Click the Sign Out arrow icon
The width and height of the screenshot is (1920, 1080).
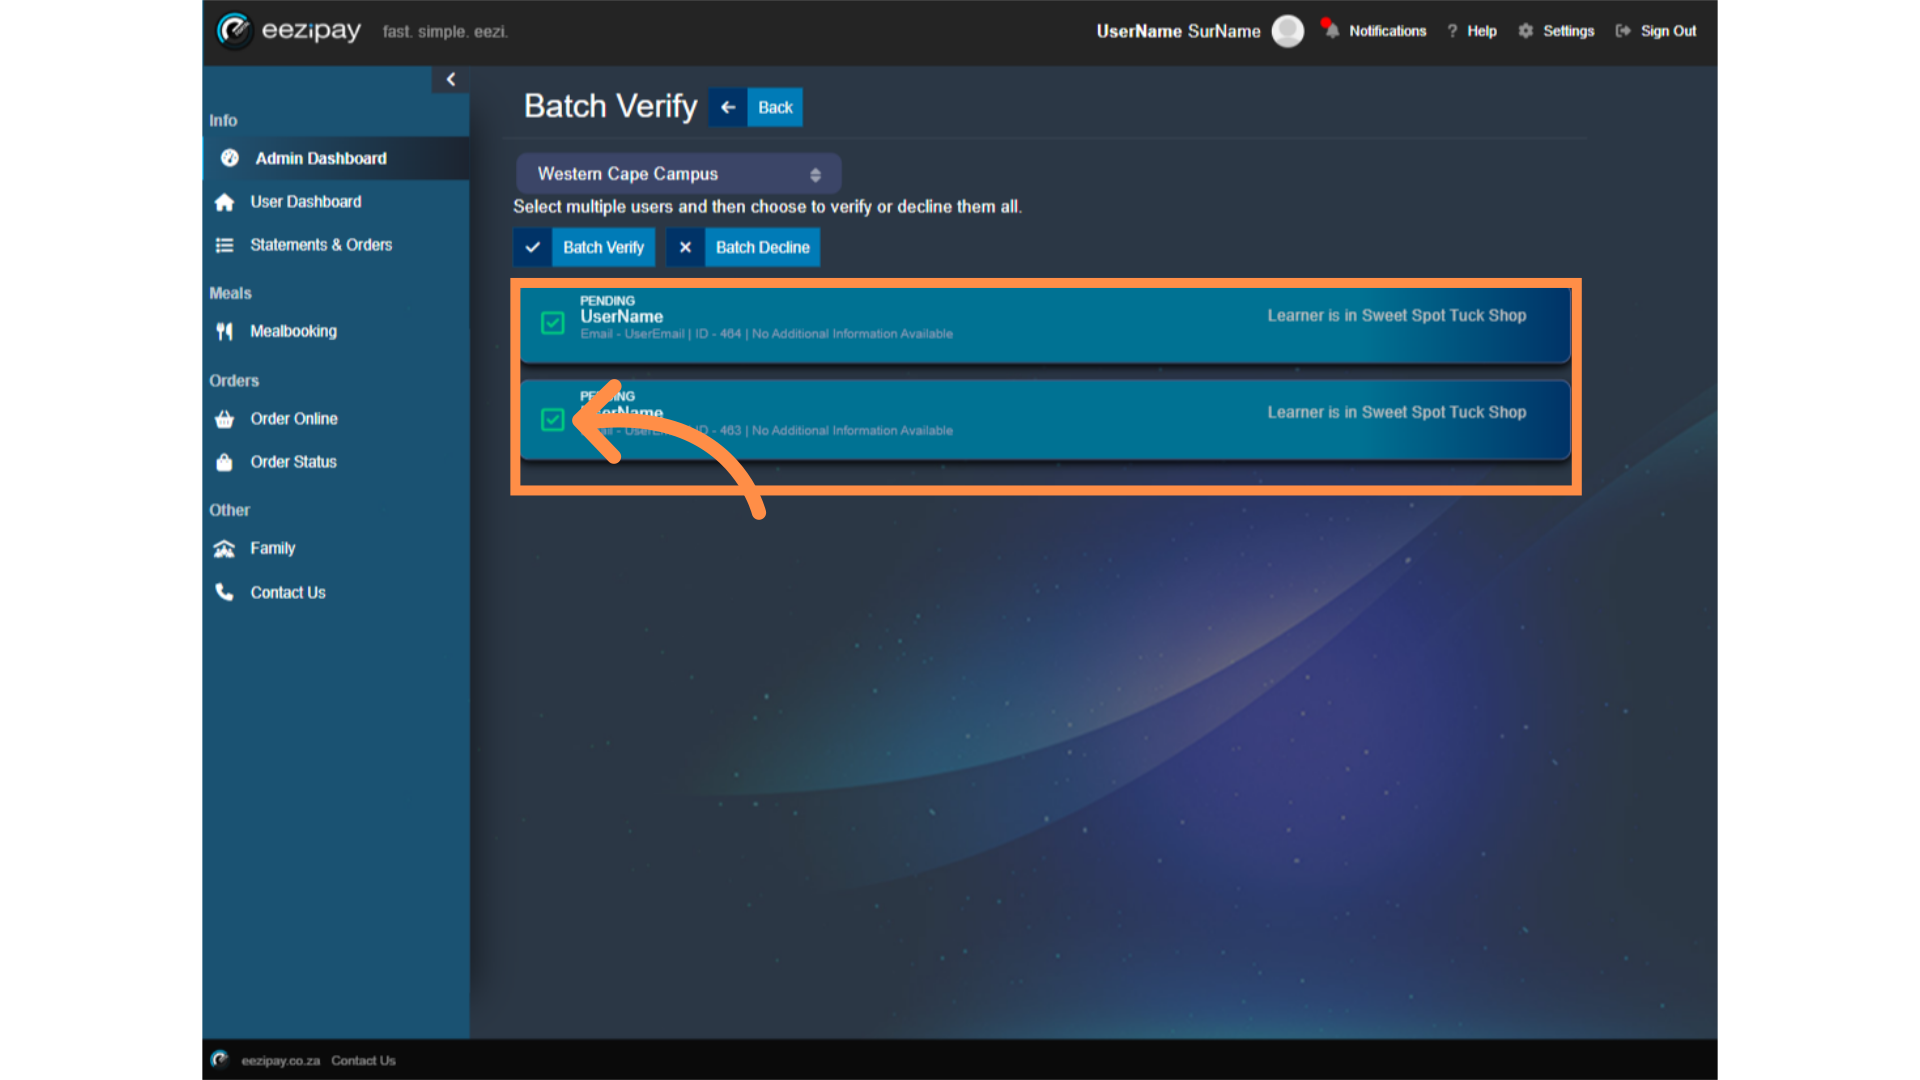tap(1623, 31)
